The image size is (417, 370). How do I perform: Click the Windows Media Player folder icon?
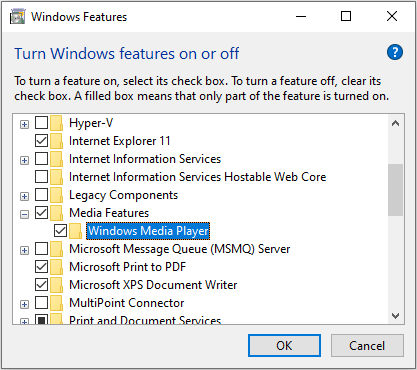pos(75,231)
